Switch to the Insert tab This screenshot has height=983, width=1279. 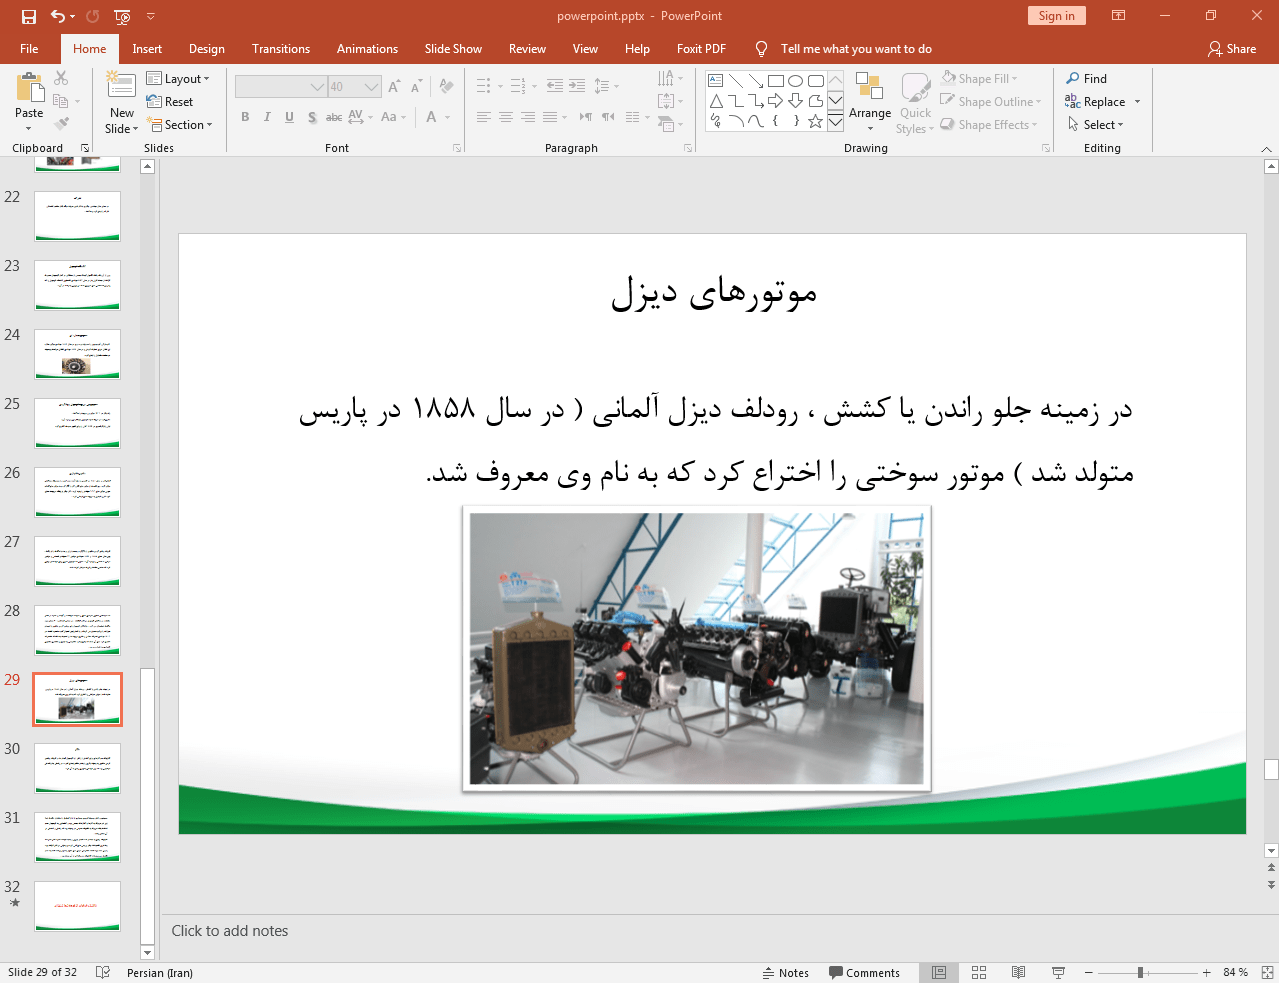(x=147, y=49)
